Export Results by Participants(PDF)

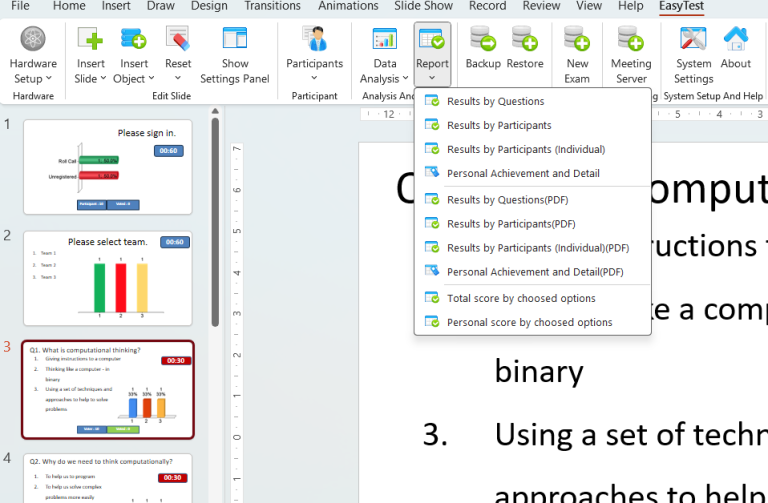point(532,224)
